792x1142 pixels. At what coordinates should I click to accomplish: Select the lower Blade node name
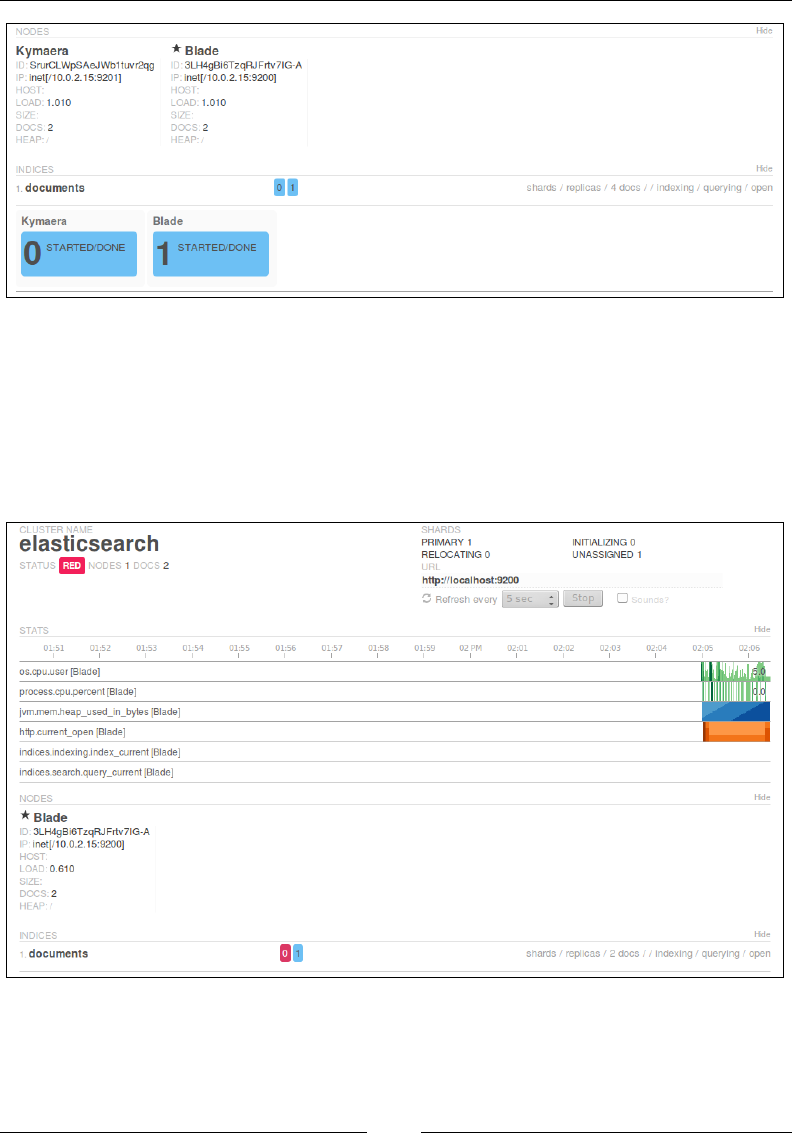click(x=50, y=817)
